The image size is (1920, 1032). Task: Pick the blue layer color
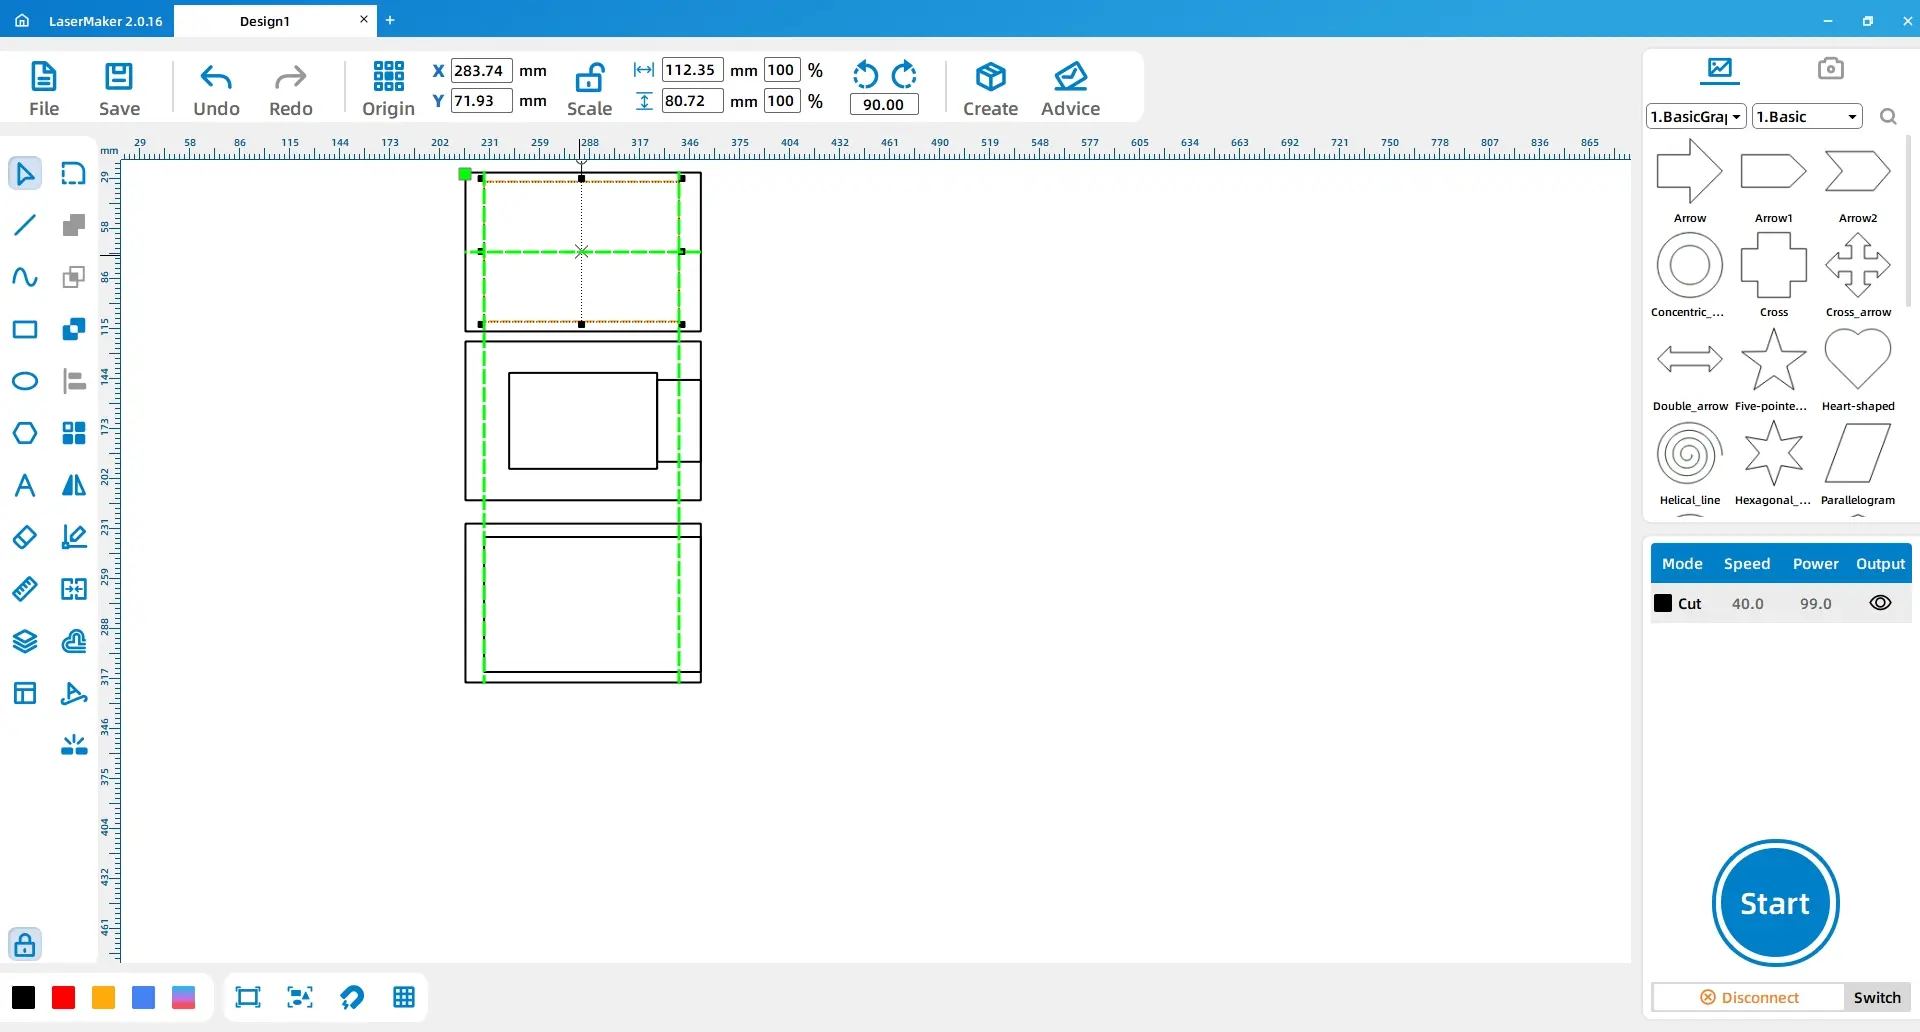(x=143, y=997)
